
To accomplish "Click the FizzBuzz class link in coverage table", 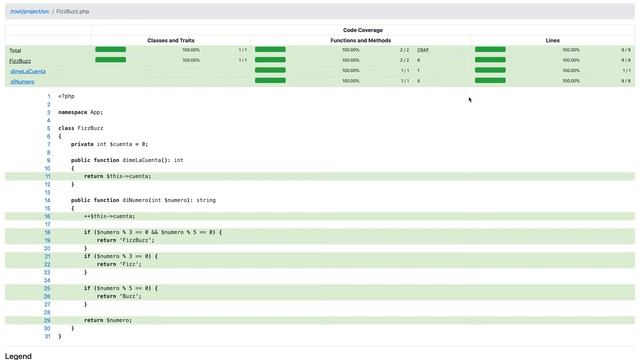I will (20, 61).
